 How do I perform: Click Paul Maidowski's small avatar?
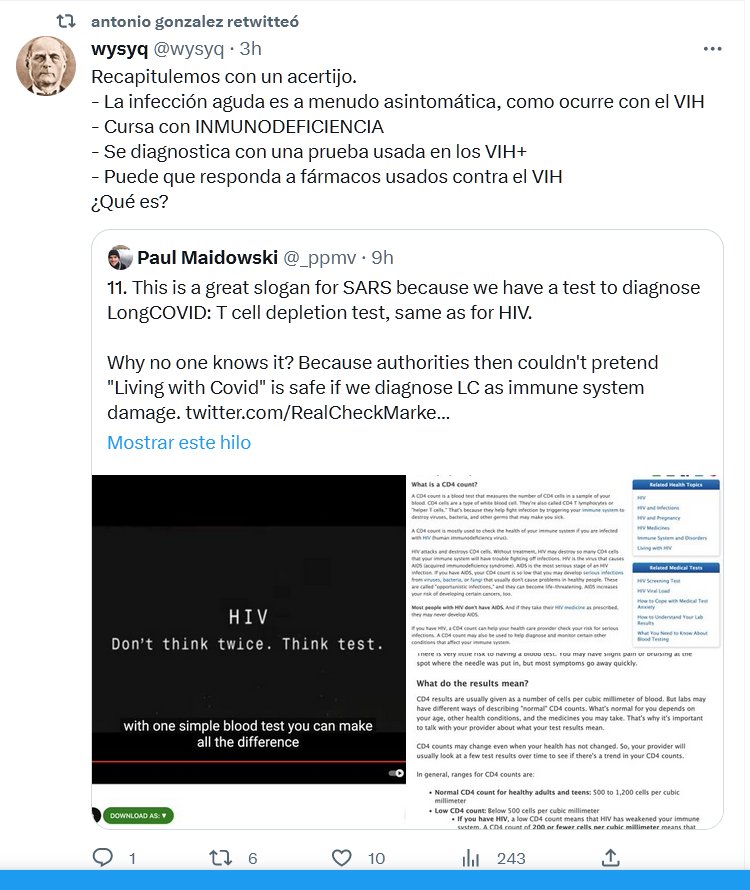point(121,258)
